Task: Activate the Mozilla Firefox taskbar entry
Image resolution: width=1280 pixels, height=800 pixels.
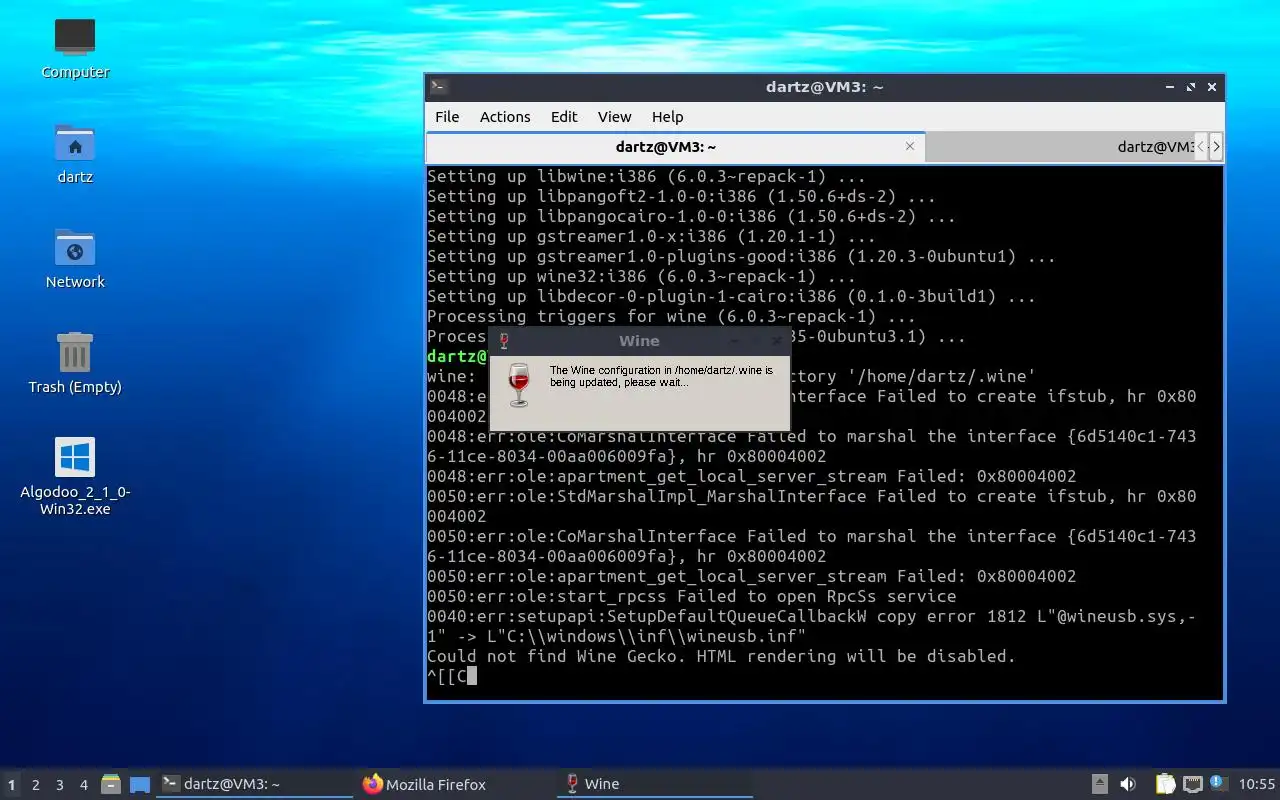Action: pos(455,785)
